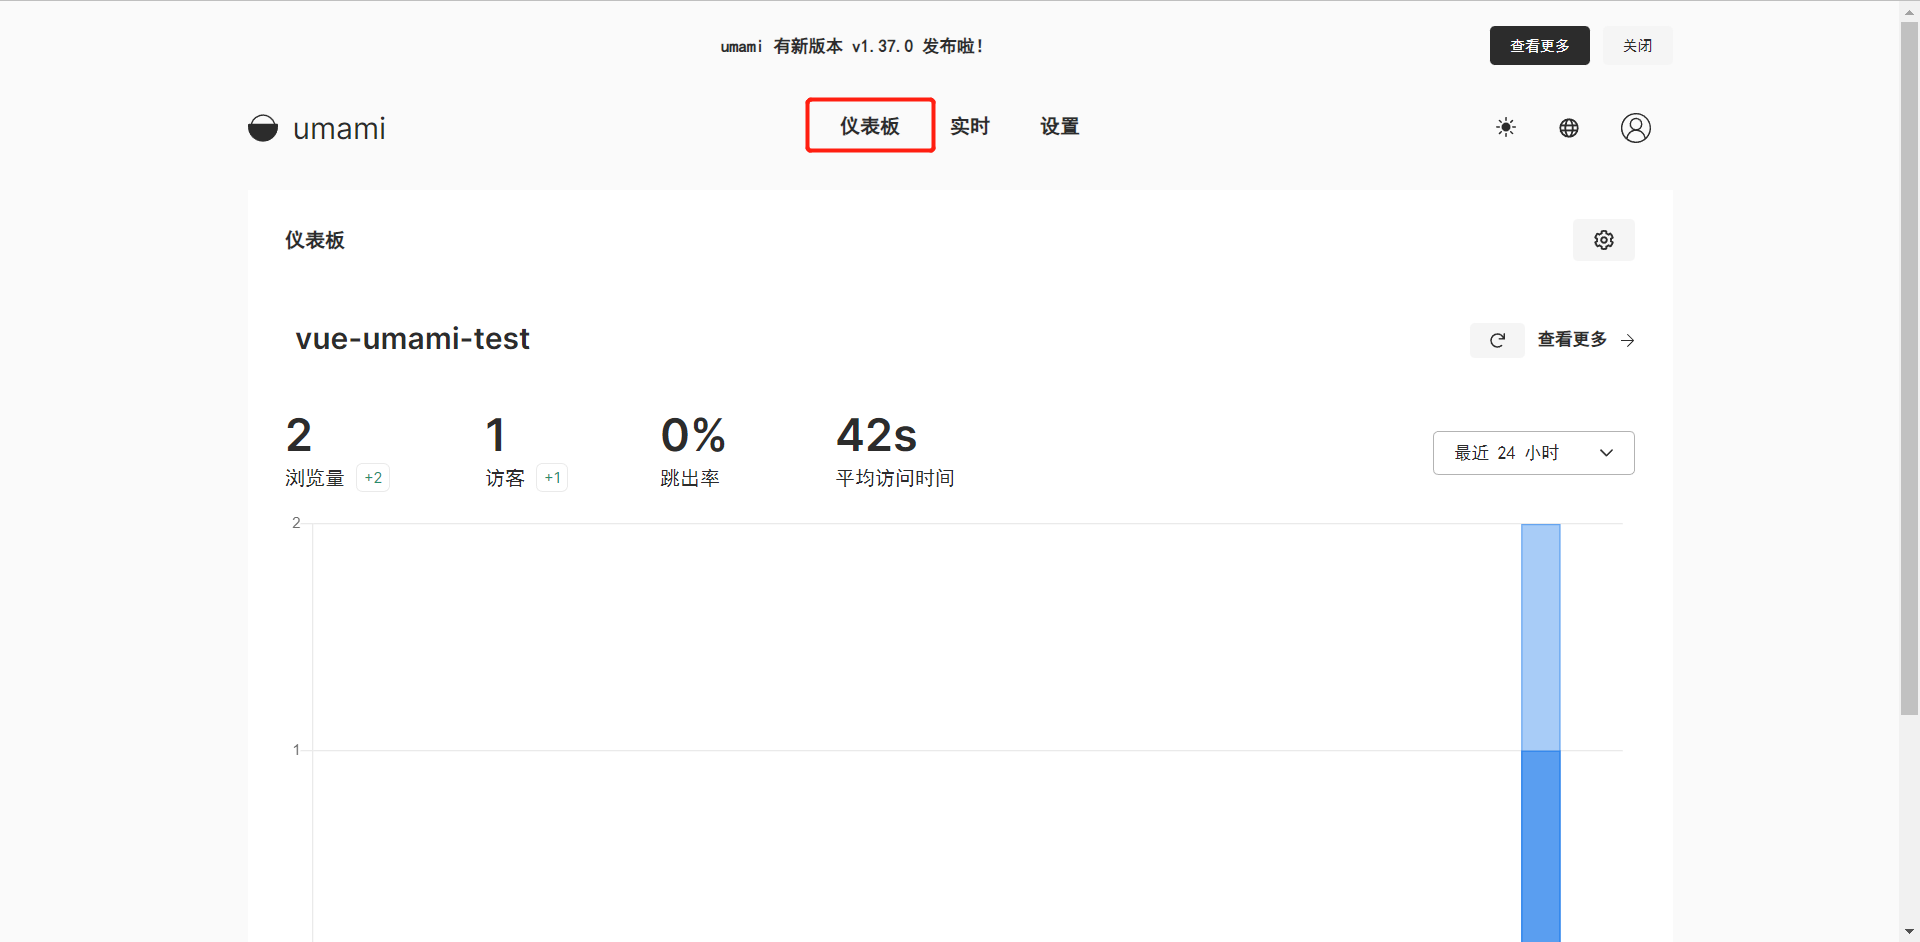This screenshot has width=1920, height=942.
Task: Click the dark blue visitors bar segment
Action: click(x=1541, y=846)
